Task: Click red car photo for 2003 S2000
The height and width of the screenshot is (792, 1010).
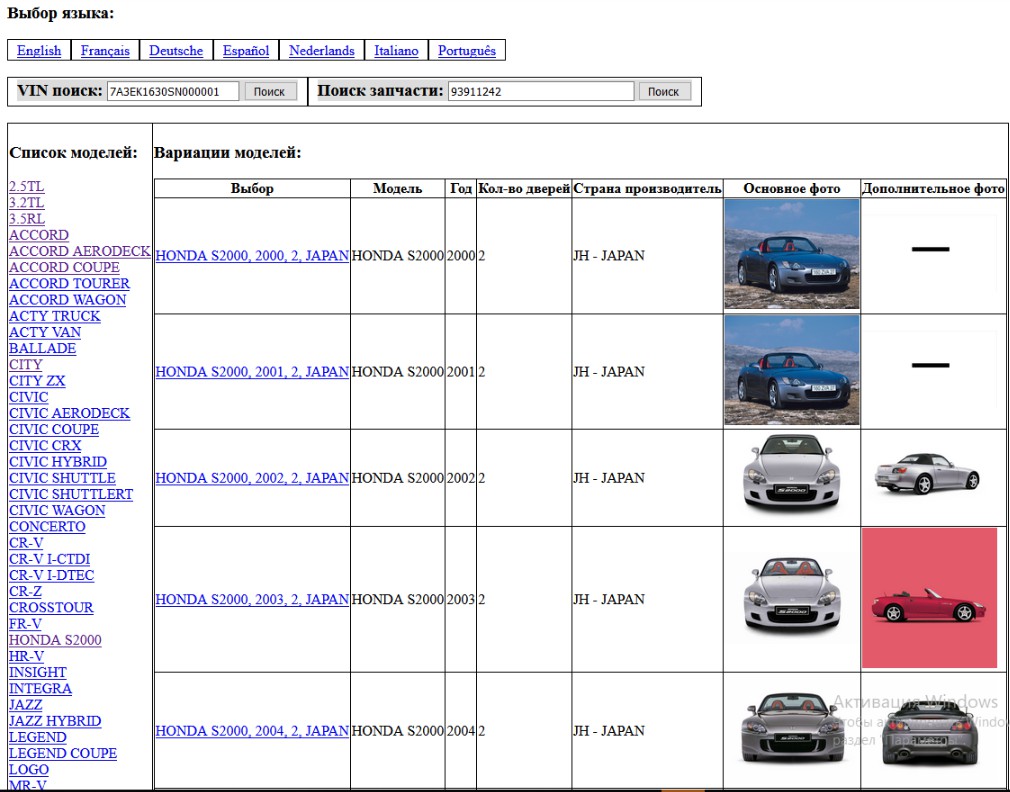Action: tap(929, 598)
